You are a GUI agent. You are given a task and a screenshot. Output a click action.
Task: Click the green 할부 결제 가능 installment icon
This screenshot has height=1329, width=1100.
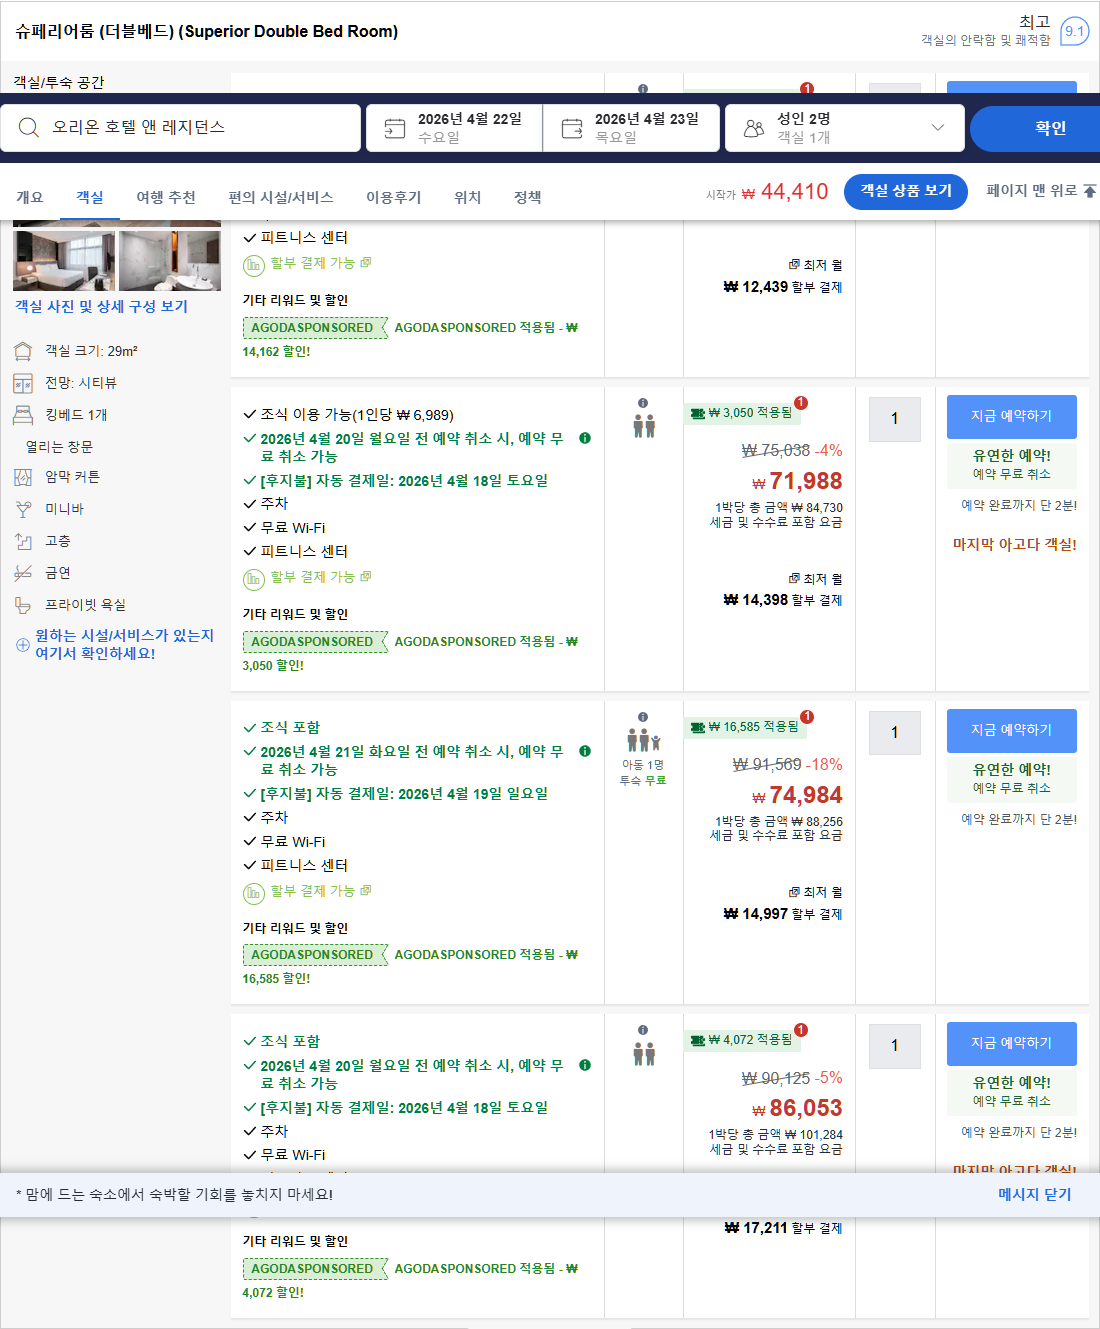[x=253, y=578]
